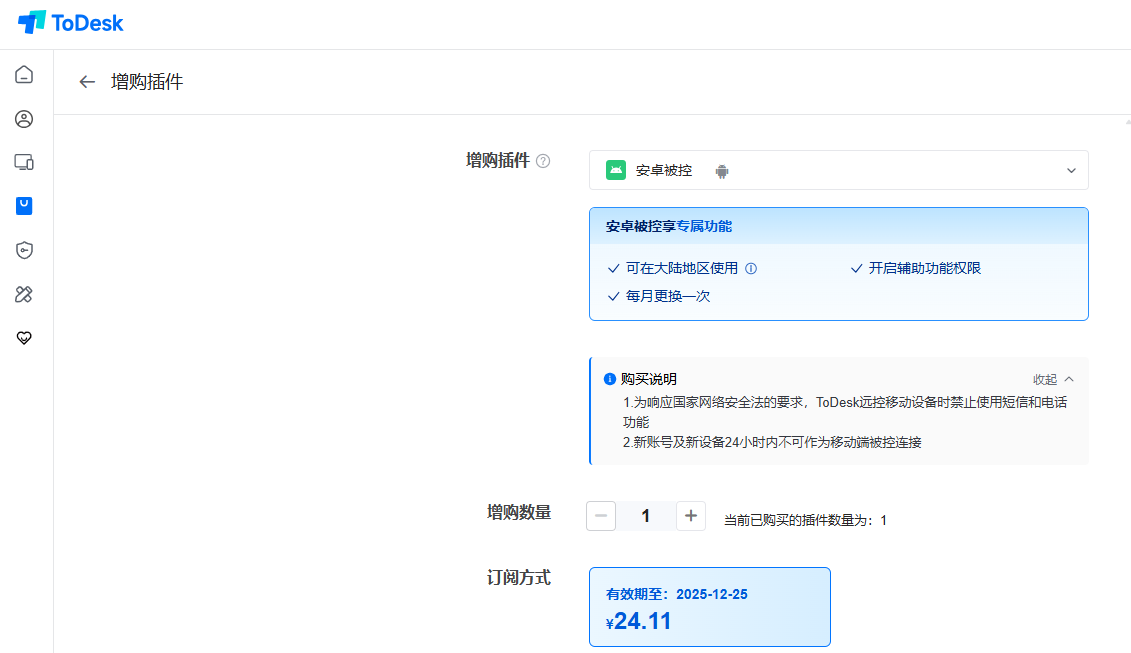Click the quantity input field showing 1
The image size is (1131, 653).
(x=646, y=516)
